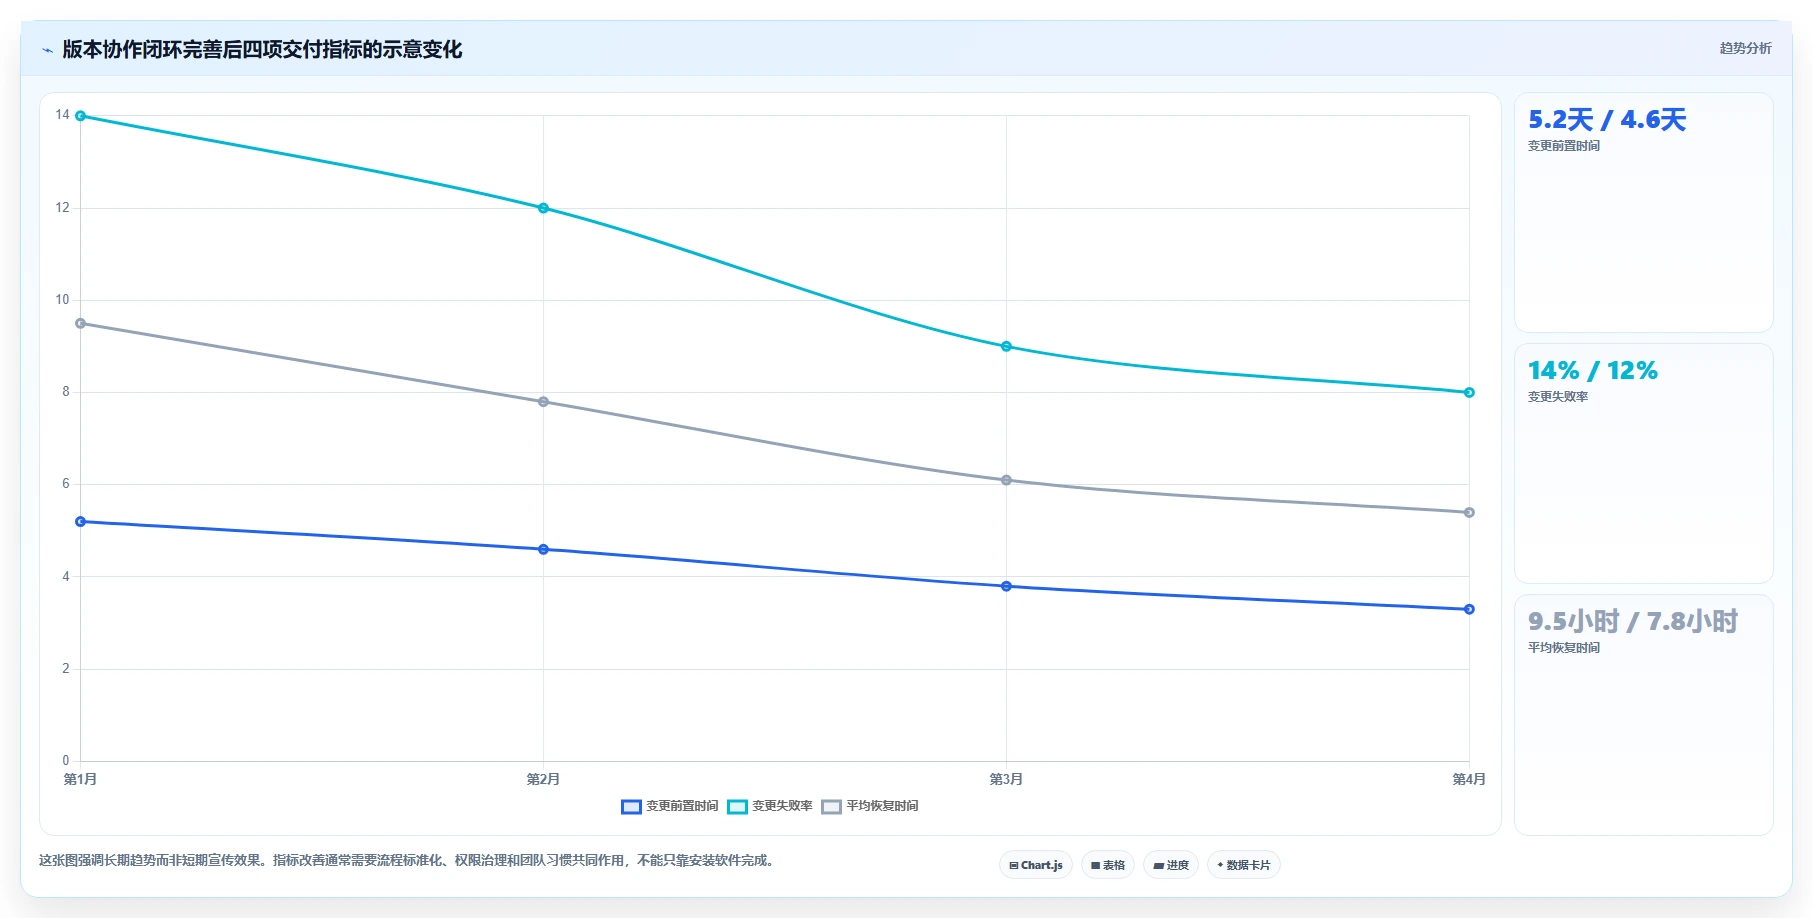Click the 变更前置时间 point at 第1月
Screen dimensions: 1813x918
[x=81, y=522]
